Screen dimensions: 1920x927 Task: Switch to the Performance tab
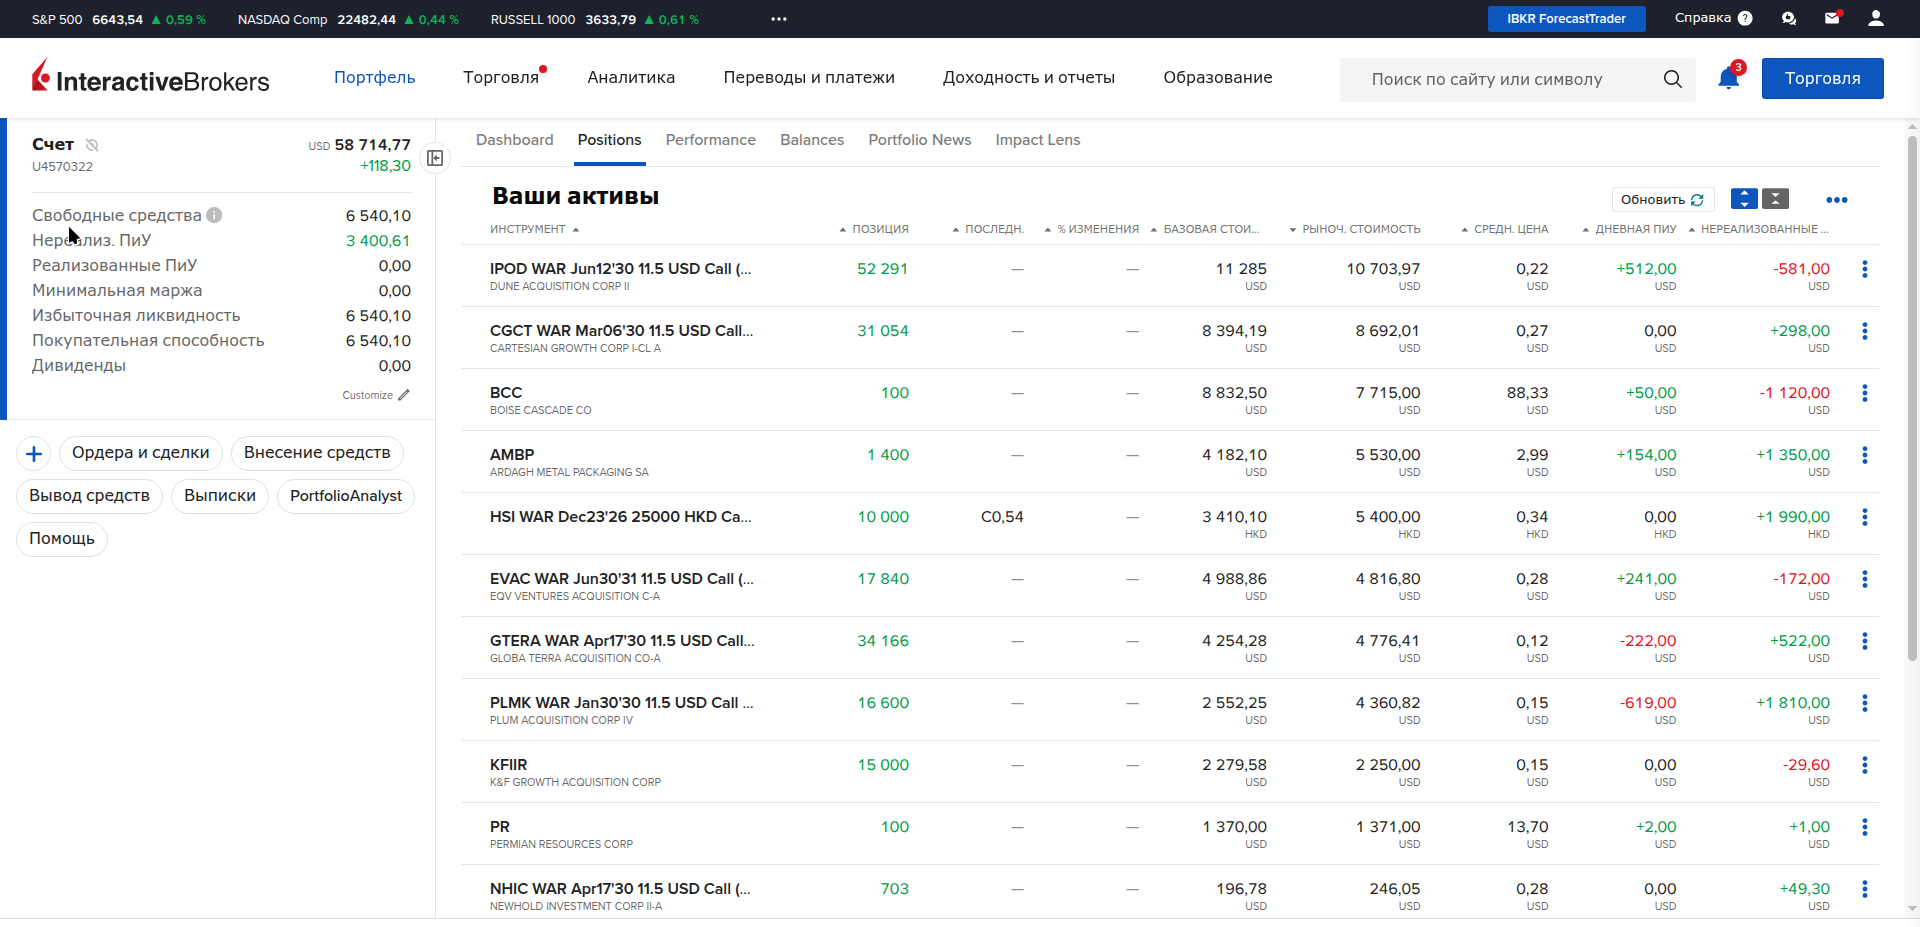(x=711, y=140)
